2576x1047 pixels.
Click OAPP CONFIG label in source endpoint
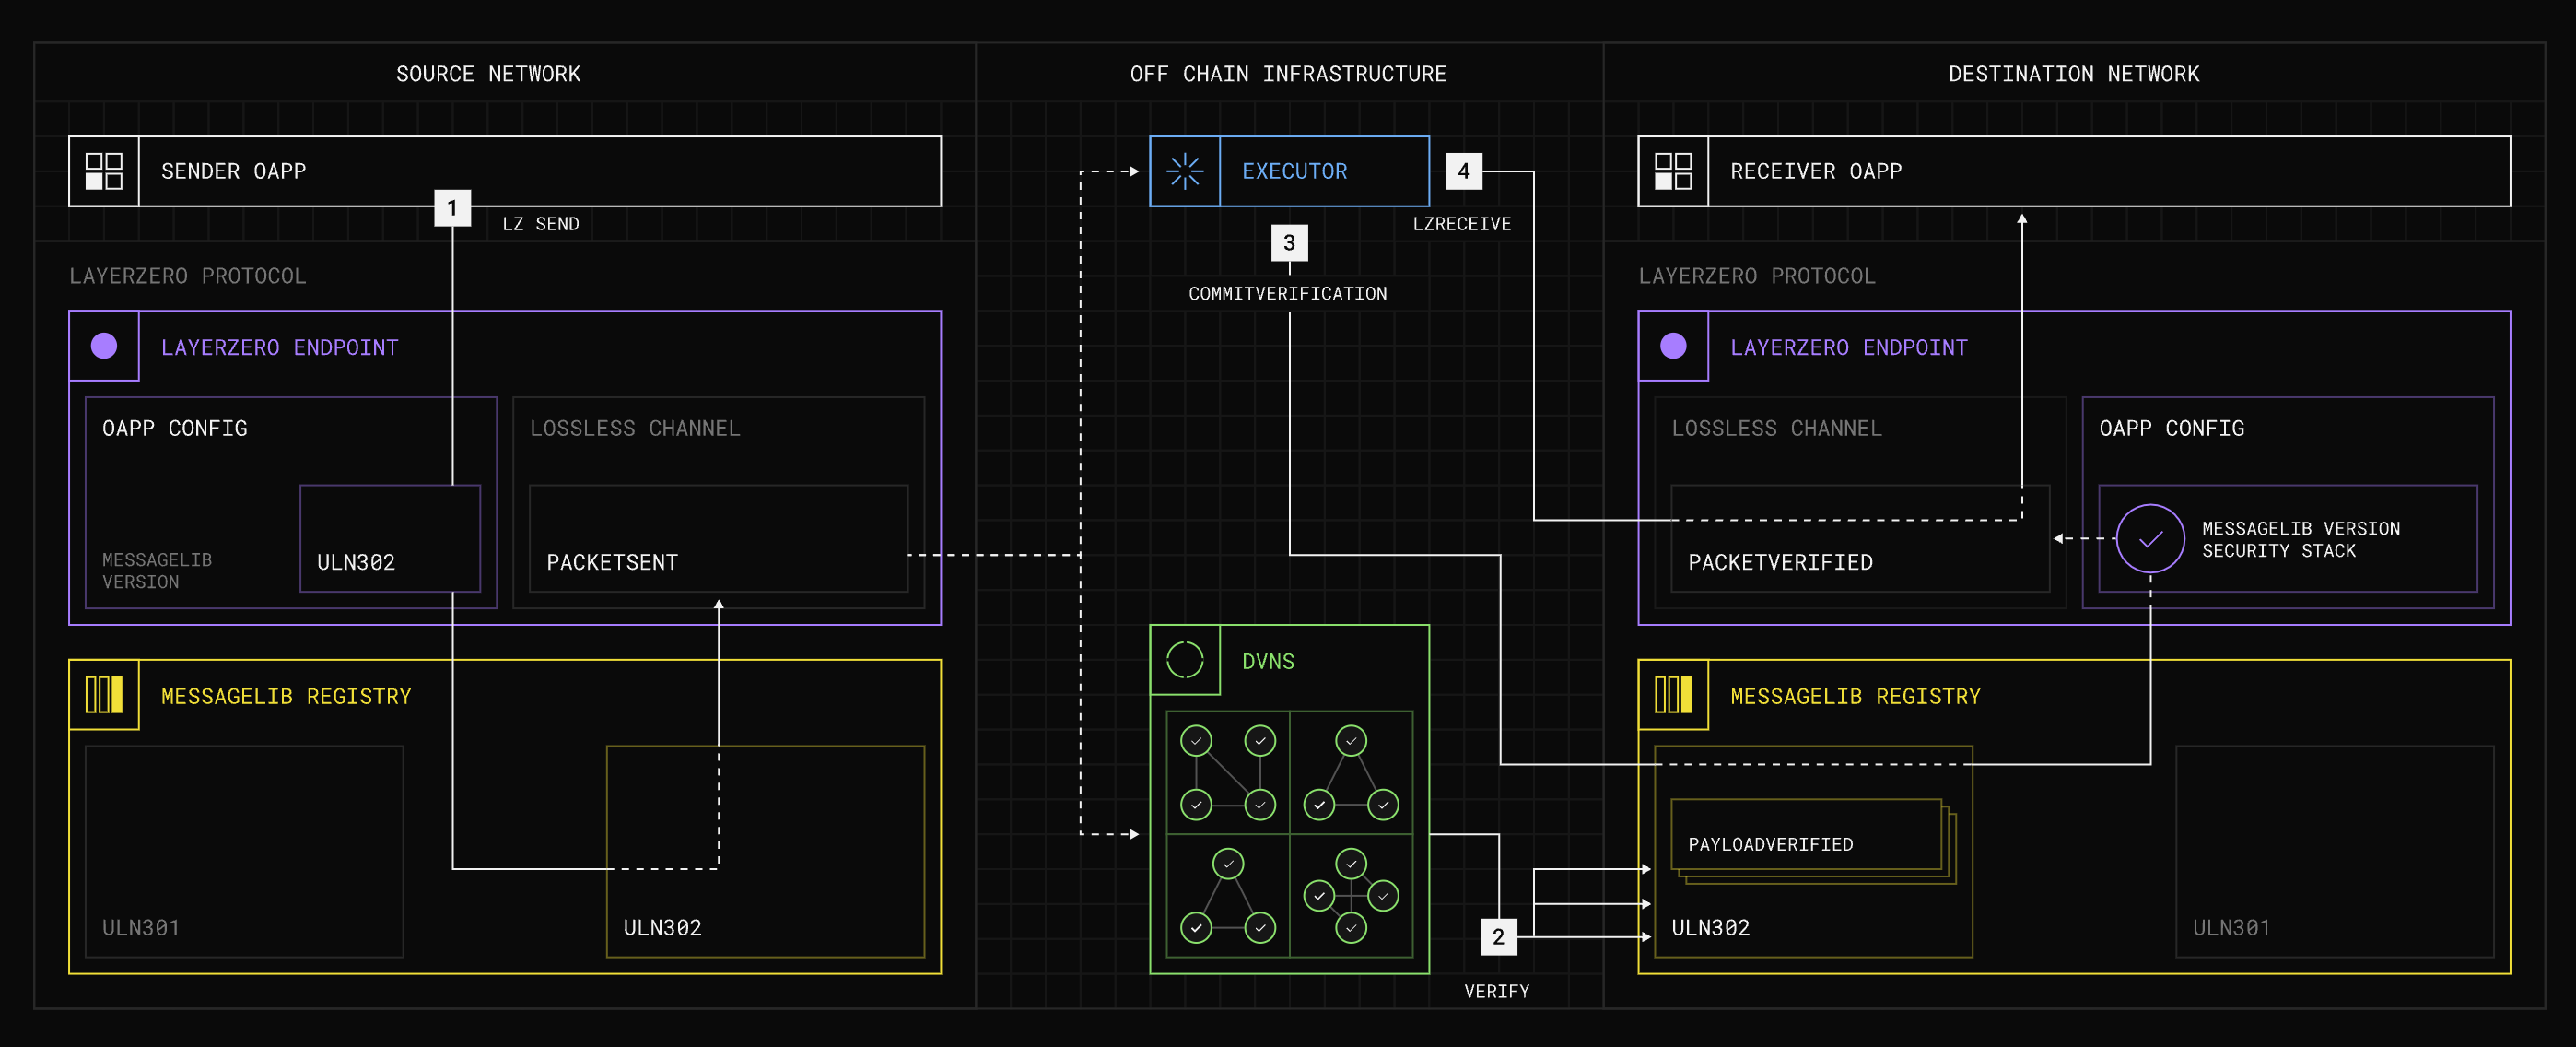(175, 428)
